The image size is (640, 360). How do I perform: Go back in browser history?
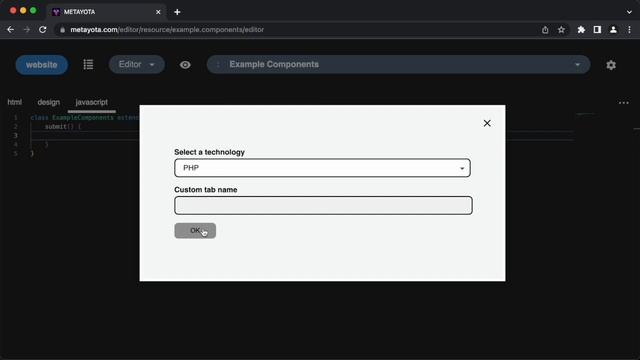[11, 30]
